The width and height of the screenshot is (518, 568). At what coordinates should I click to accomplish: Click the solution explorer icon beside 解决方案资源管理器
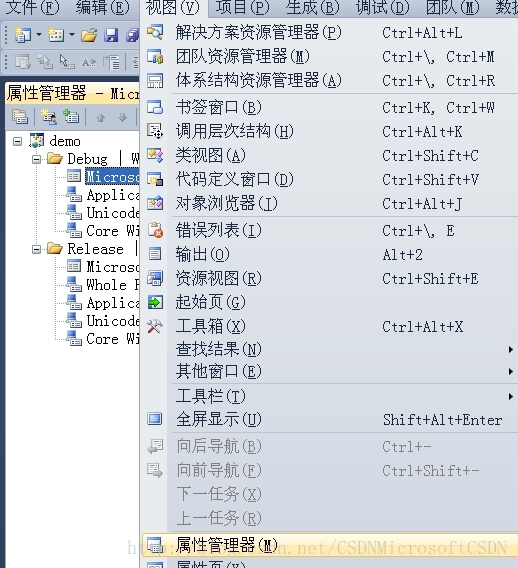tap(155, 32)
